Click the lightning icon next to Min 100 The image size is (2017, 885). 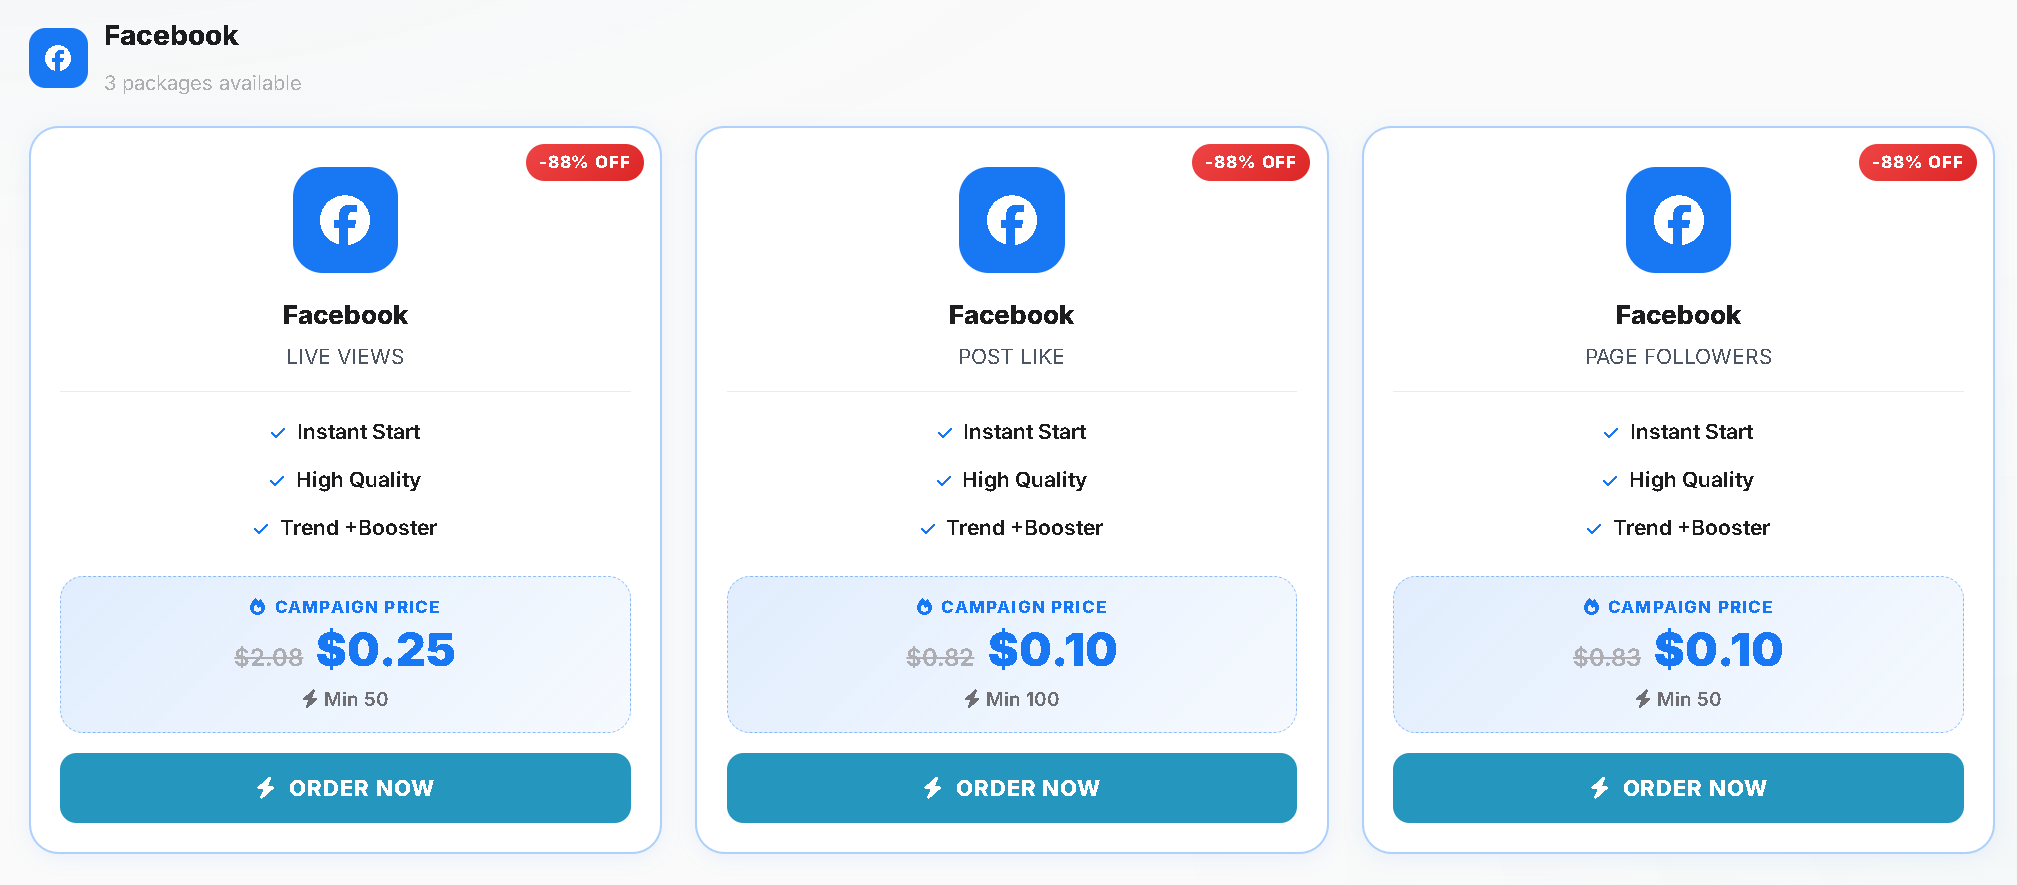[x=972, y=699]
